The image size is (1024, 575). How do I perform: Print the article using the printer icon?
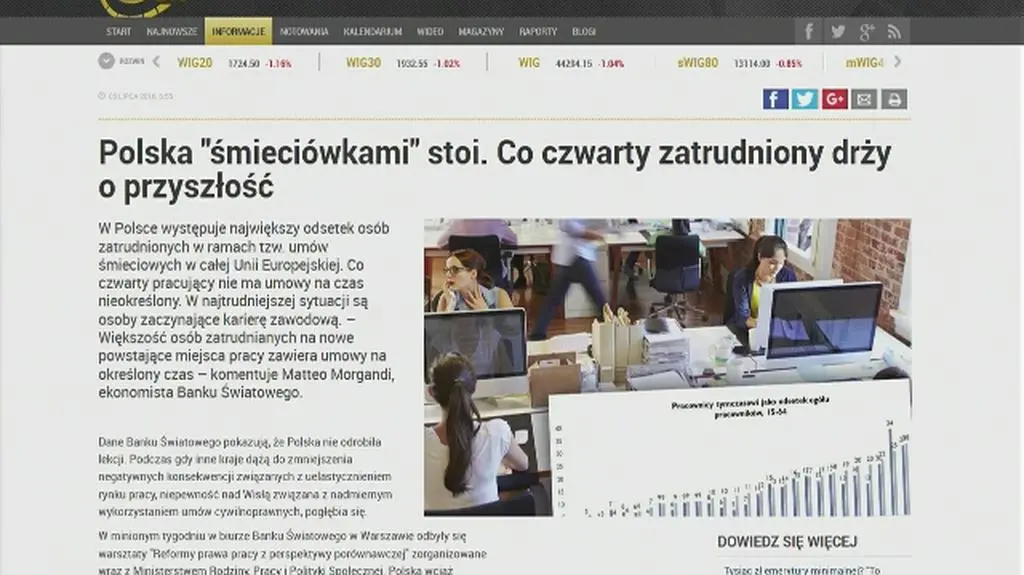(x=894, y=99)
